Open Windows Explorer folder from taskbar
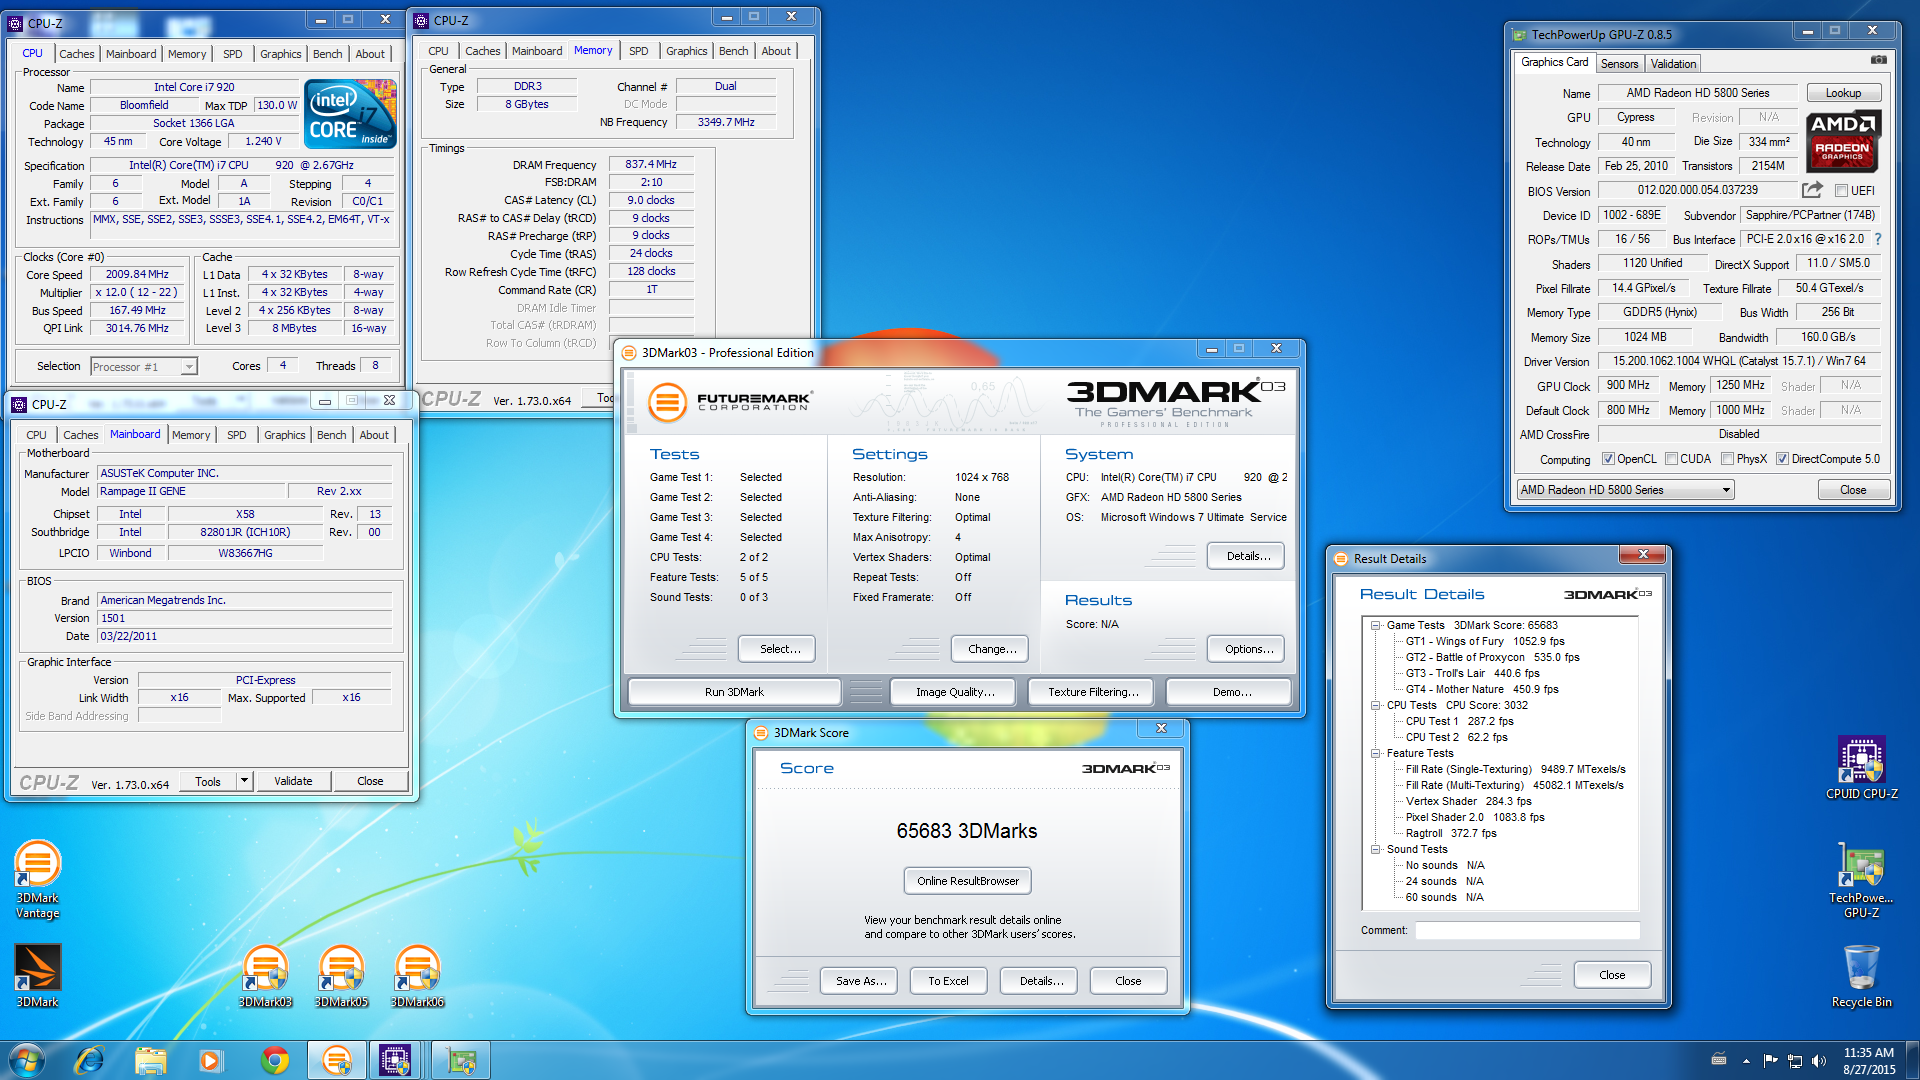1920x1080 pixels. tap(150, 1060)
